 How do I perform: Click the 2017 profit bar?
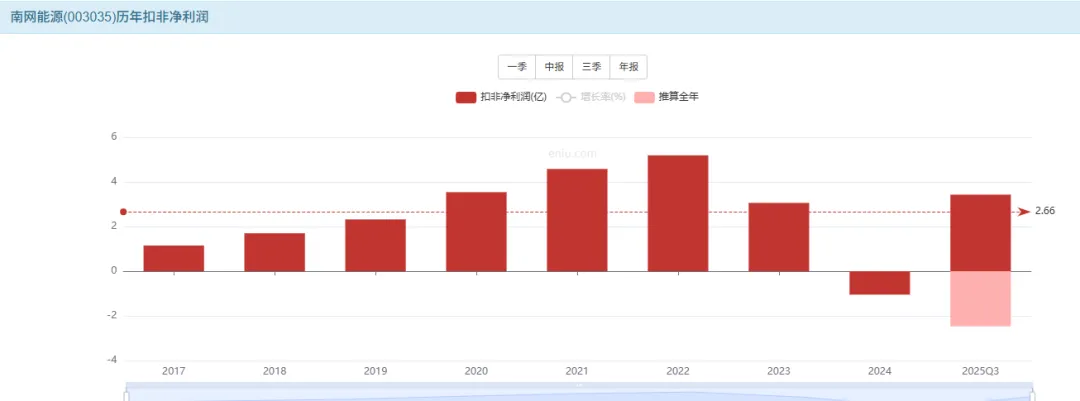coord(174,258)
